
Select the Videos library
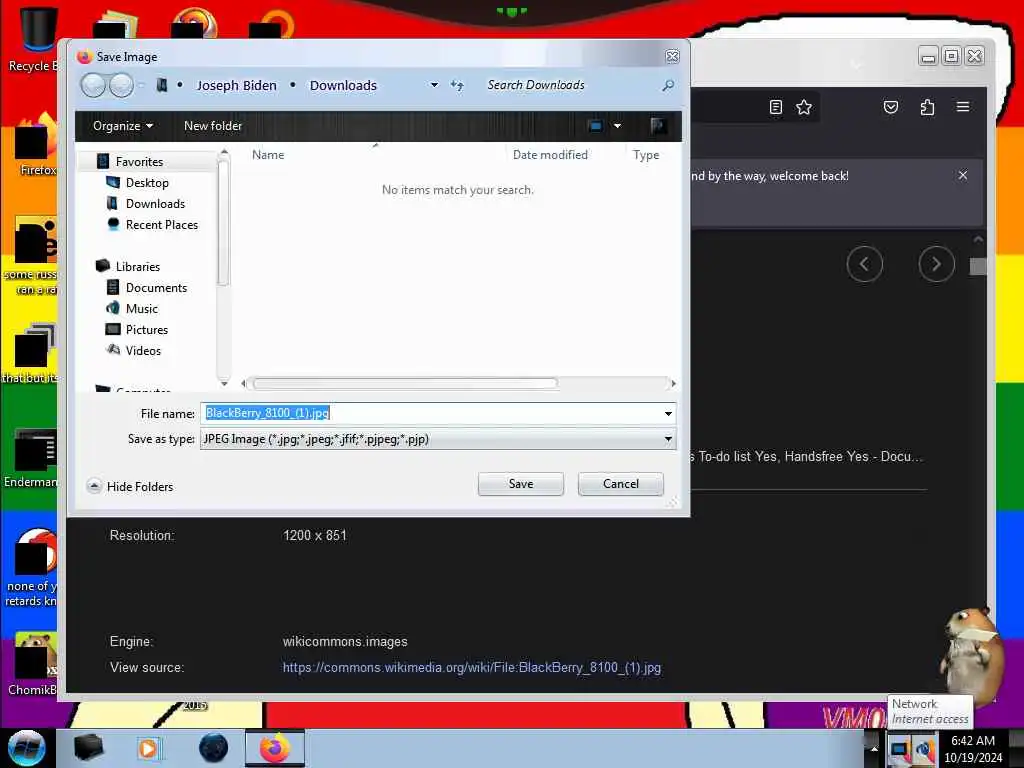[x=143, y=351]
